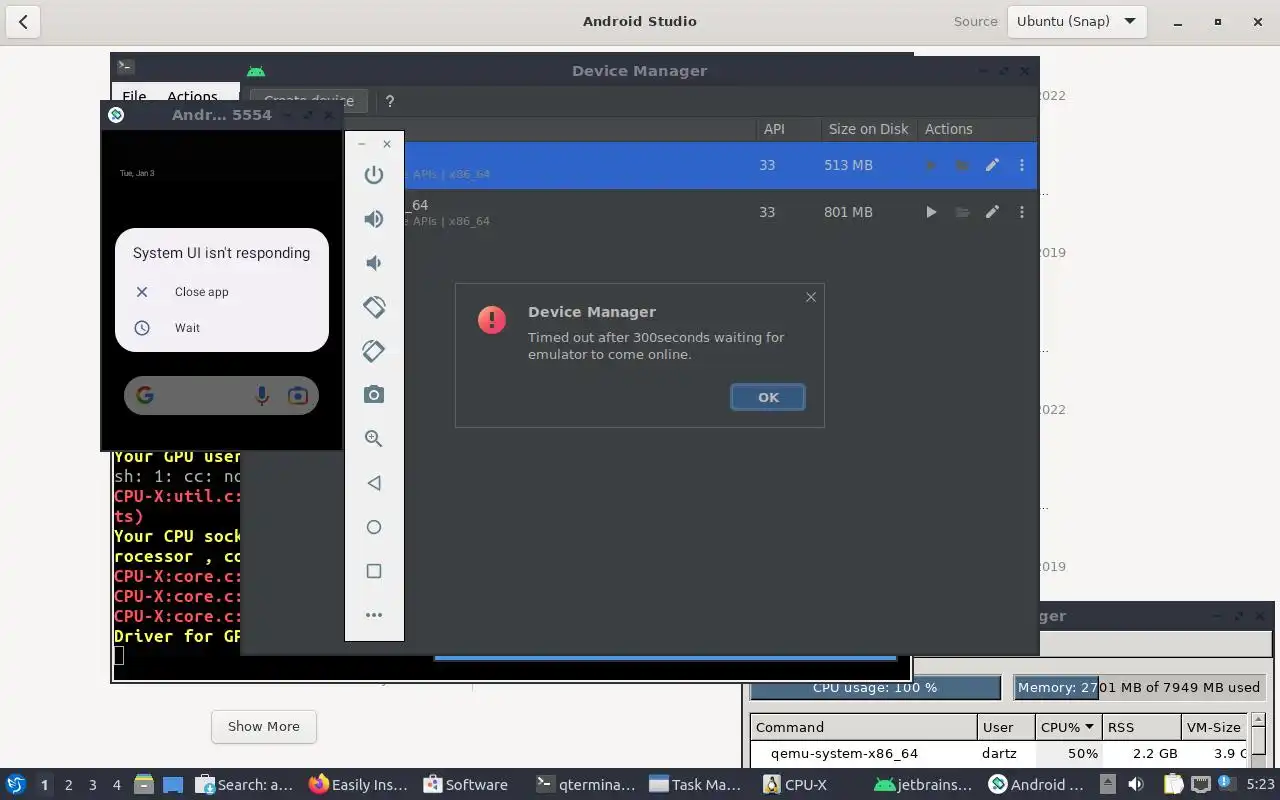Open folder icon of 801 MB device
Image resolution: width=1280 pixels, height=800 pixels.
click(962, 212)
